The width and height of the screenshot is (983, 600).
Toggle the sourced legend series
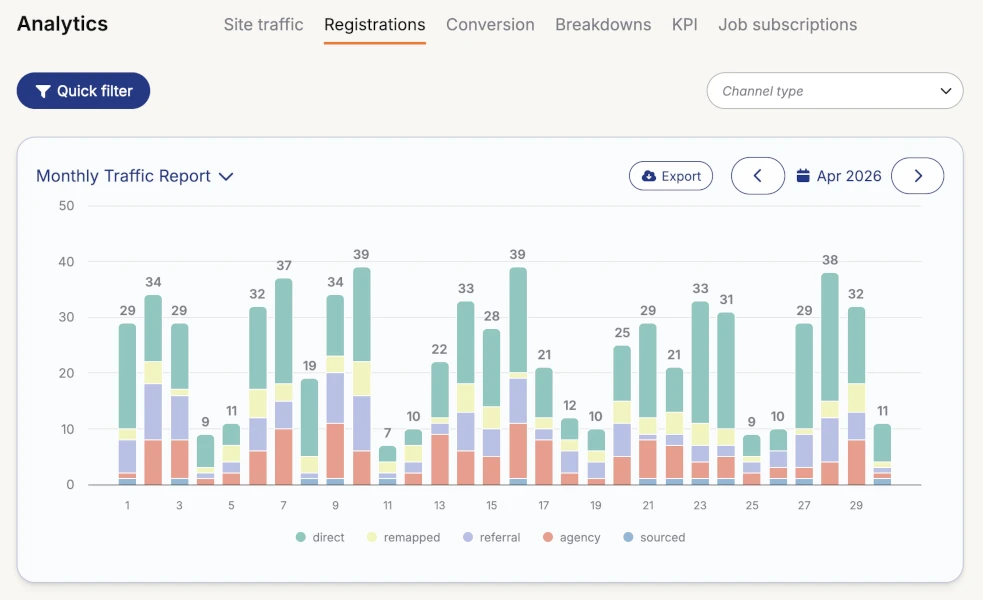pyautogui.click(x=654, y=537)
